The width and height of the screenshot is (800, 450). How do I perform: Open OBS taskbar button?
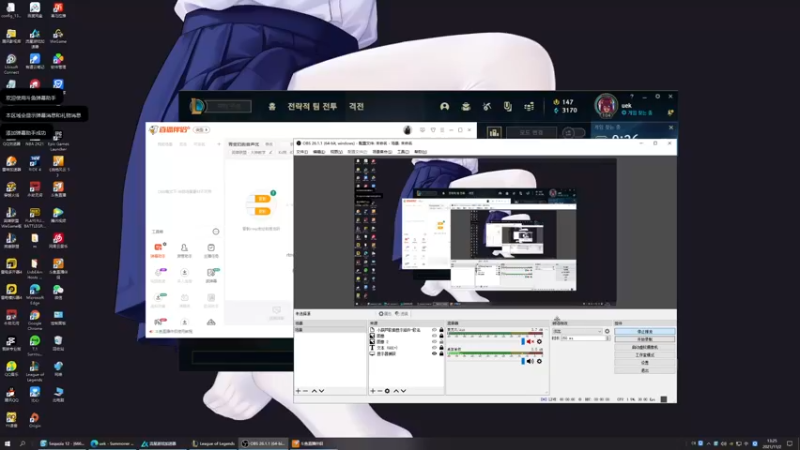coord(264,443)
